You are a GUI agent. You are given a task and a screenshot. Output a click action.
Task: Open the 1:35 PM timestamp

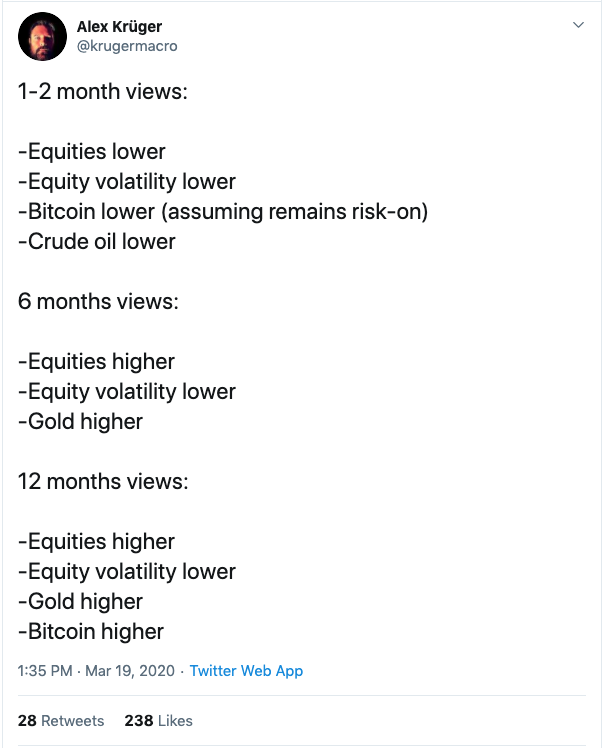[45, 671]
